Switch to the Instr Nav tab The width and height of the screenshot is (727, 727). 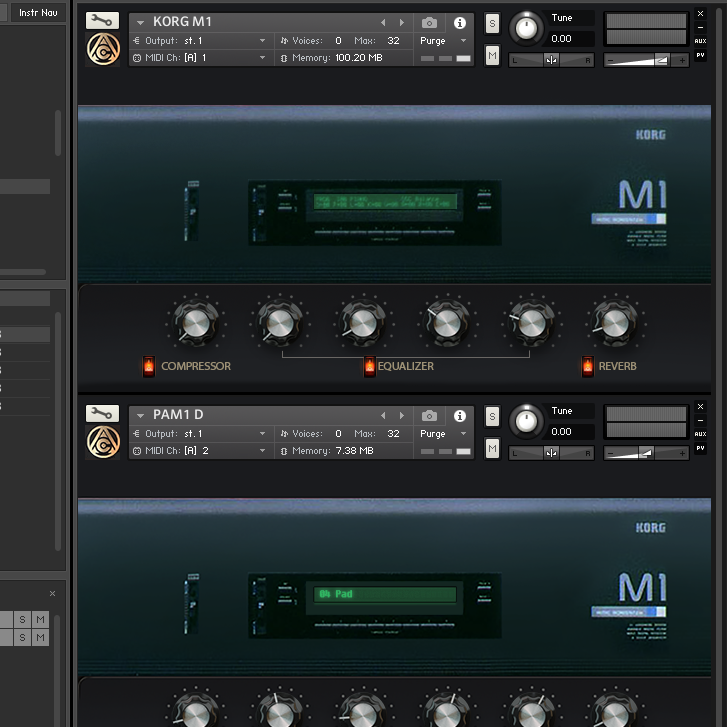click(38, 13)
